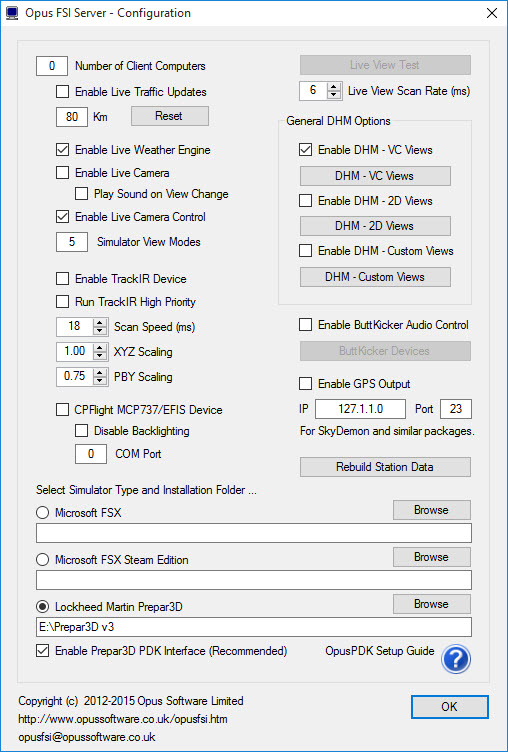Click the GPS Port field
The height and width of the screenshot is (752, 508).
click(x=456, y=409)
